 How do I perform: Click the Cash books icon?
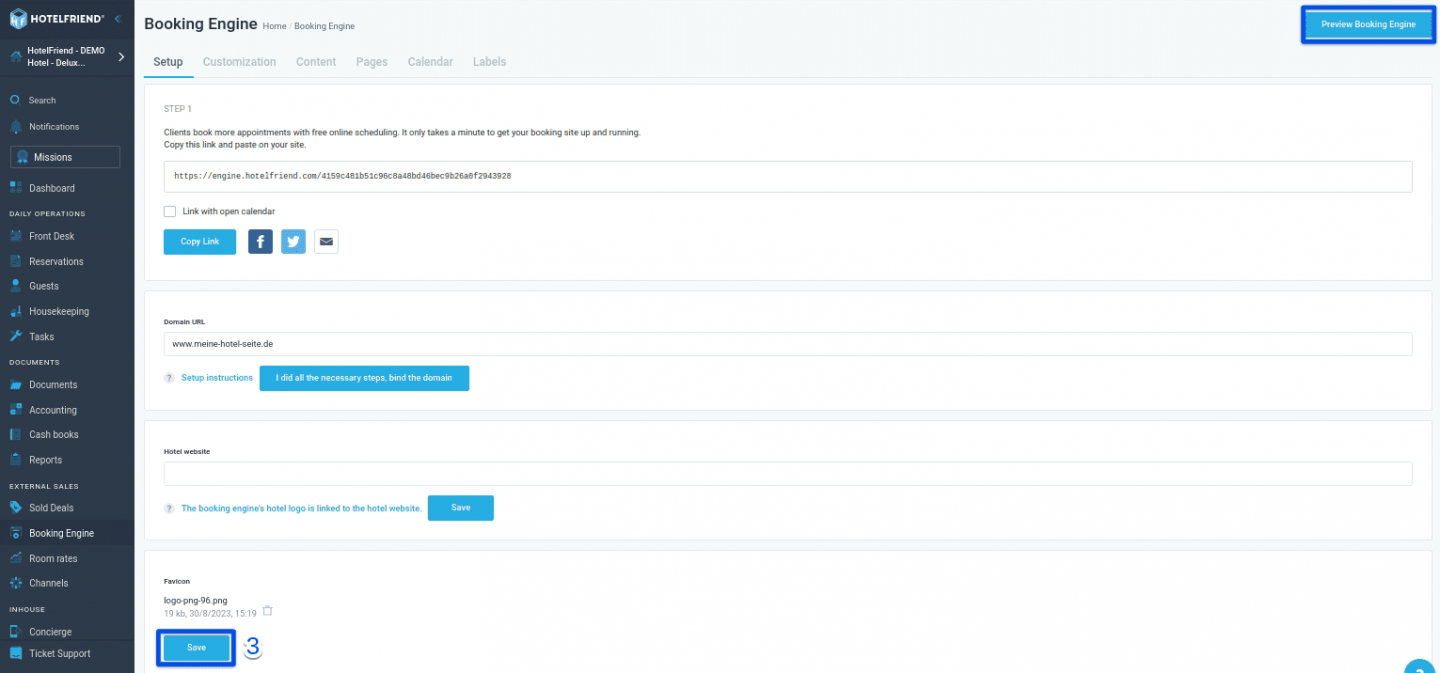pos(15,435)
